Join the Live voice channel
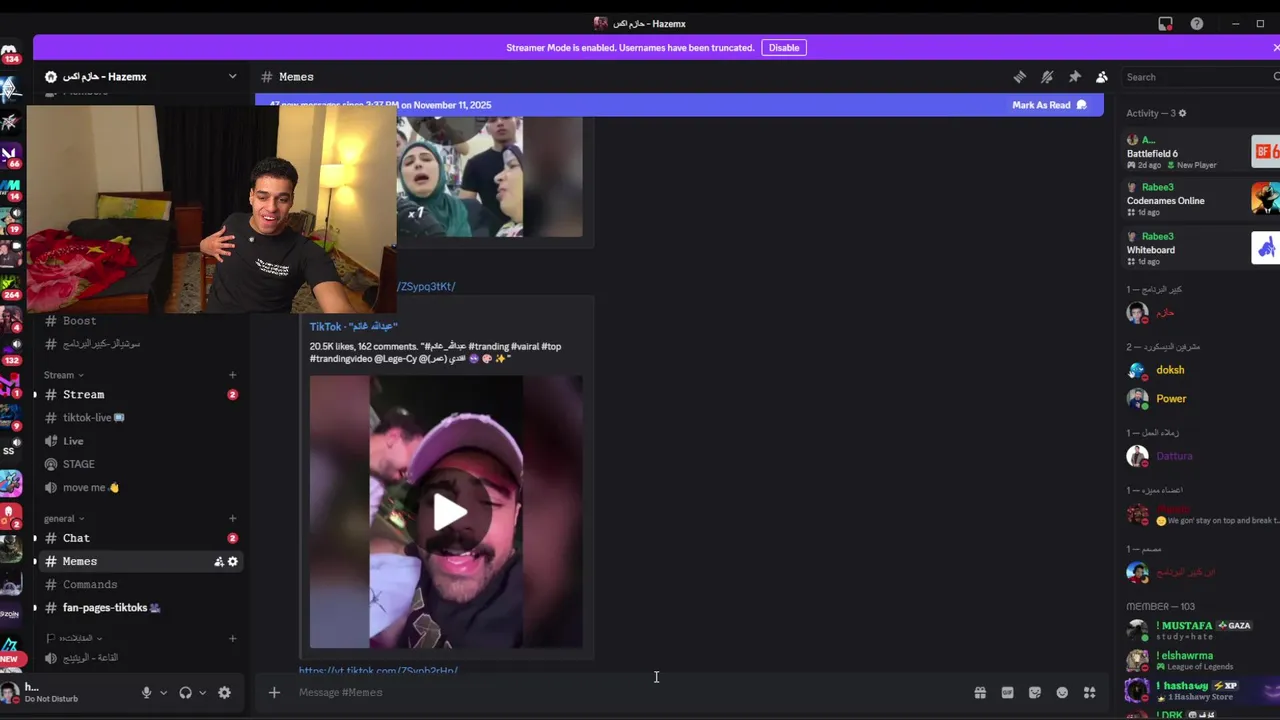This screenshot has width=1280, height=720. [x=140, y=441]
